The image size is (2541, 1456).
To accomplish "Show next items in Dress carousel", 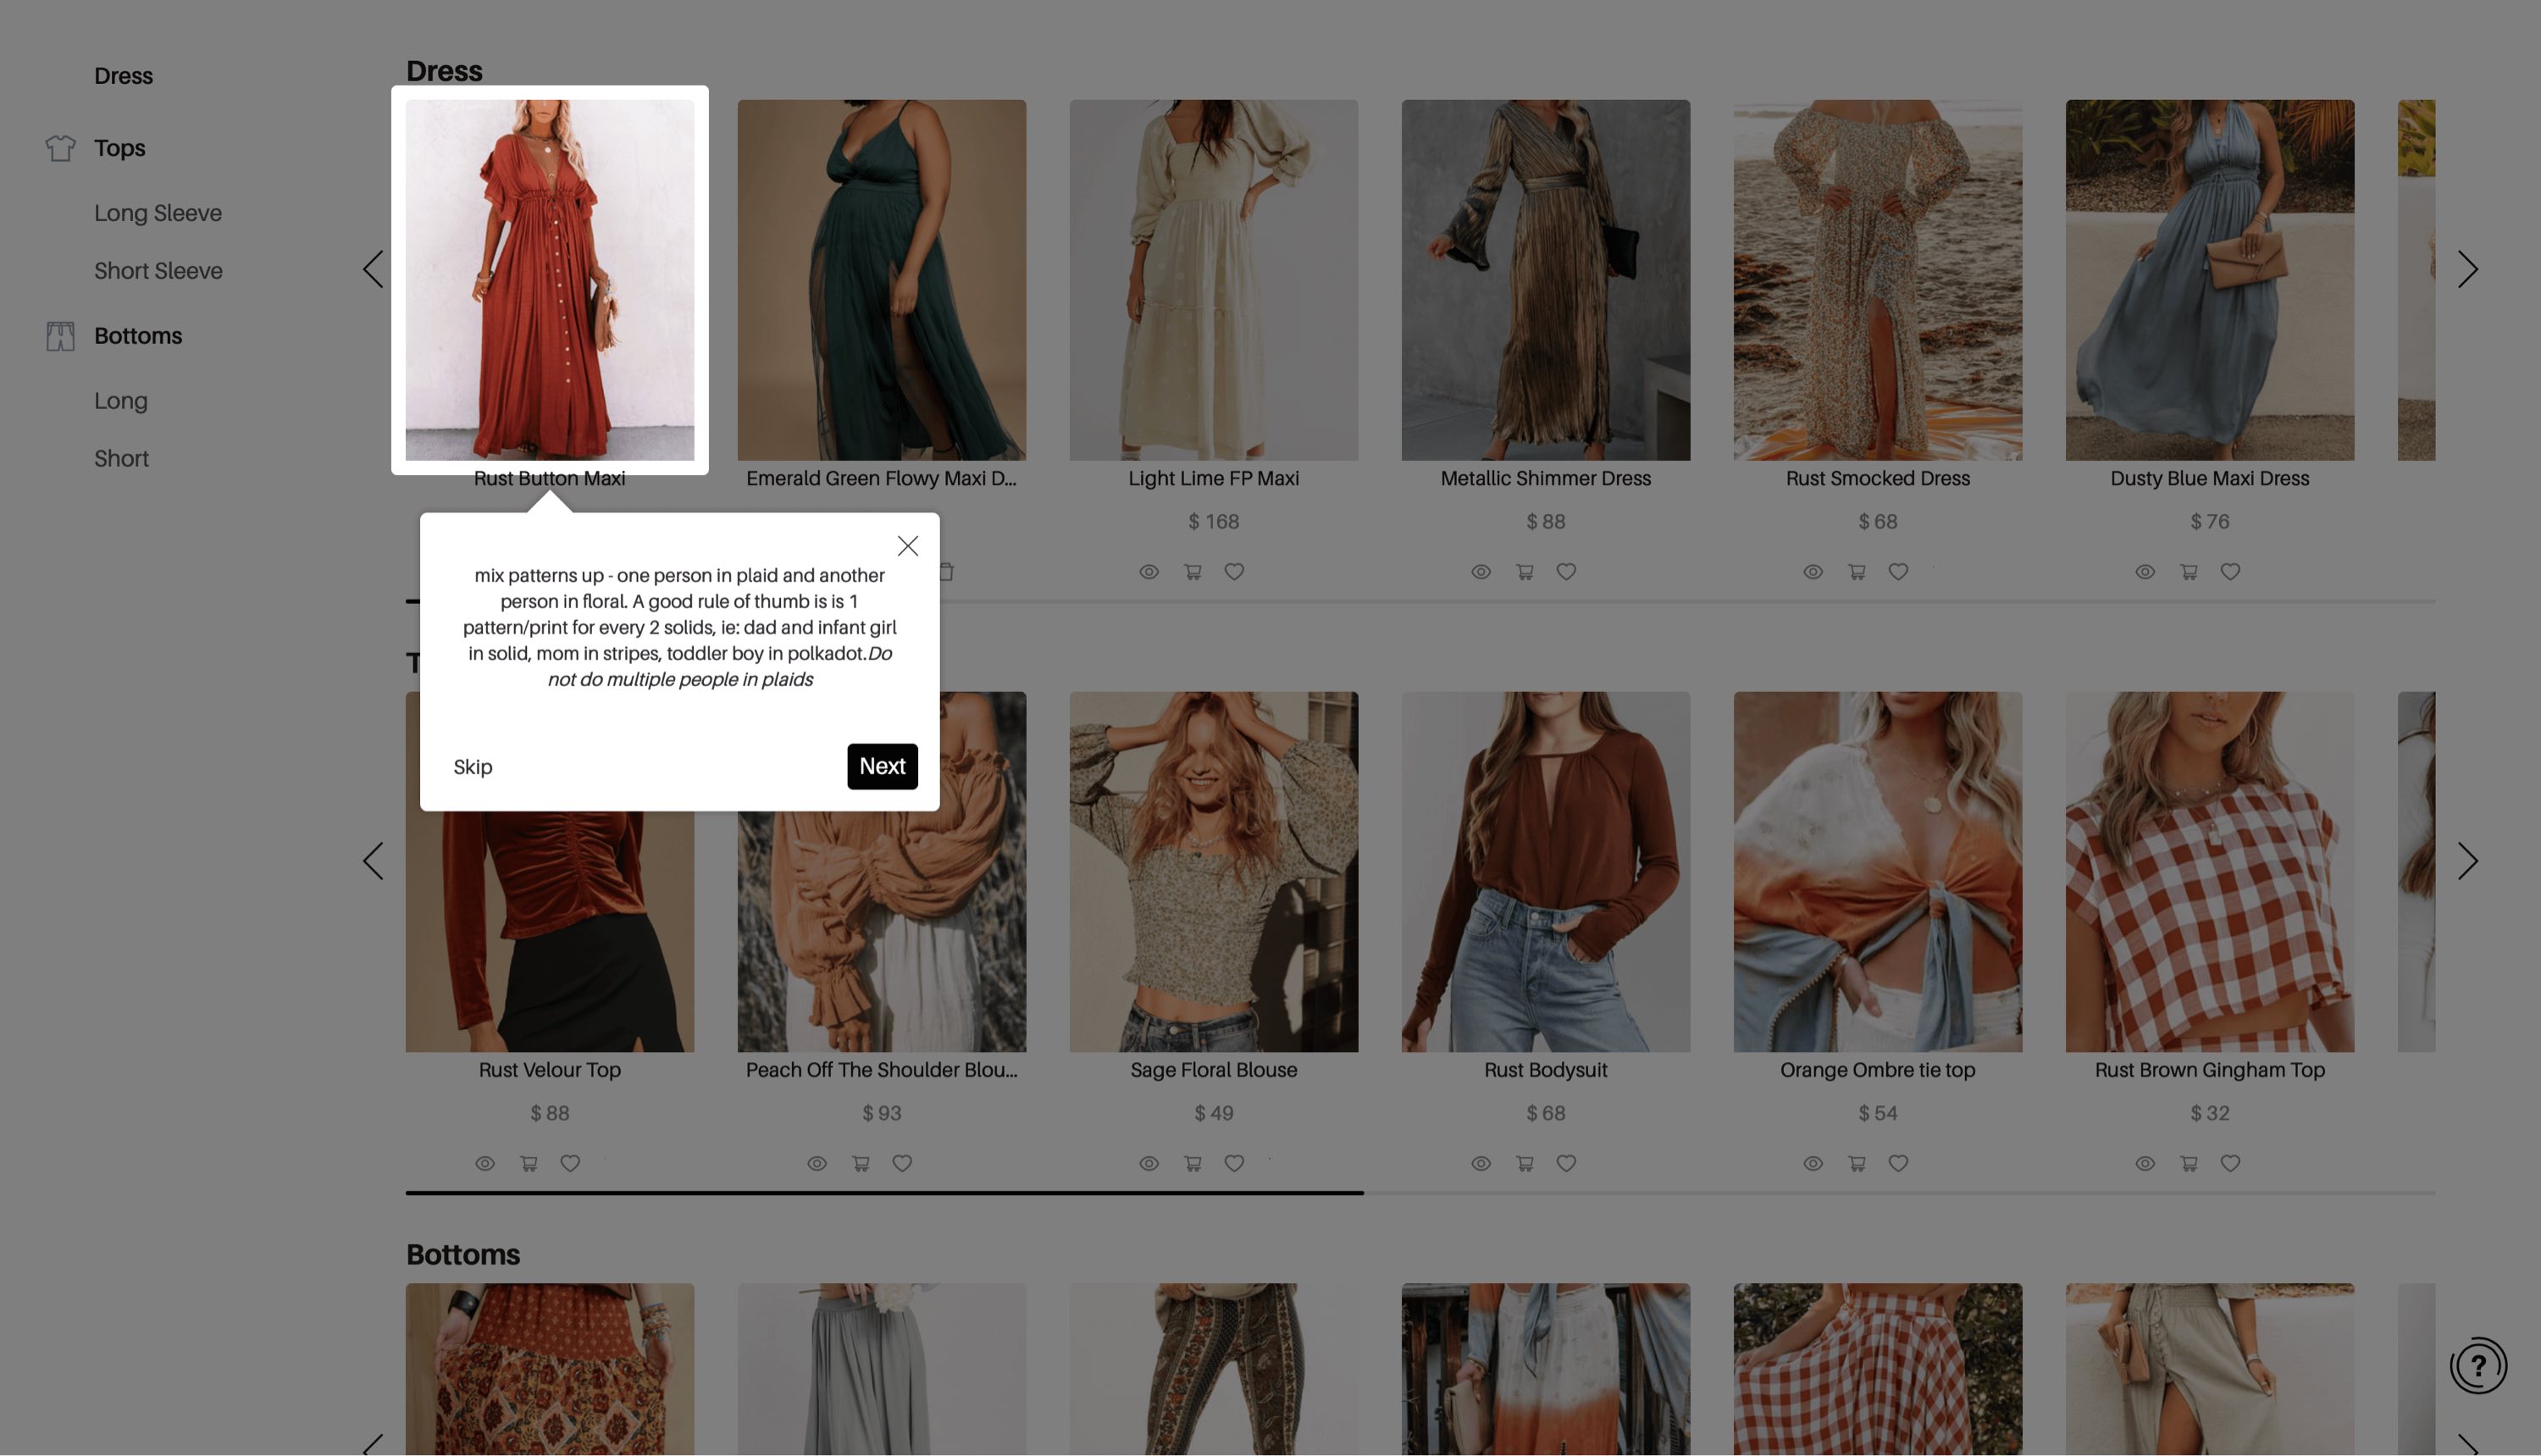I will (x=2467, y=269).
